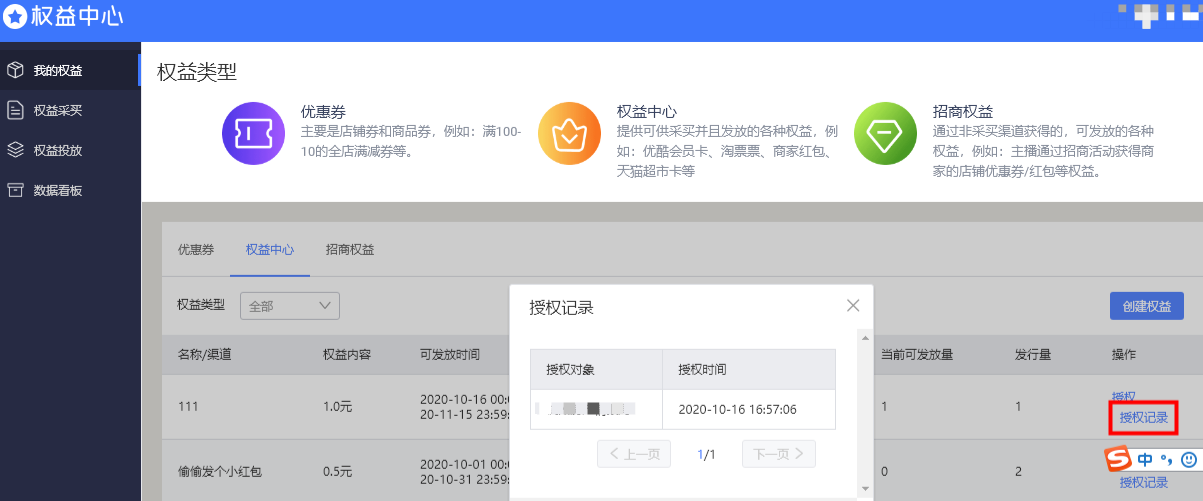Click 授权记录 link for 偷偷发个小红包
Image resolution: width=1203 pixels, height=501 pixels.
(1144, 482)
